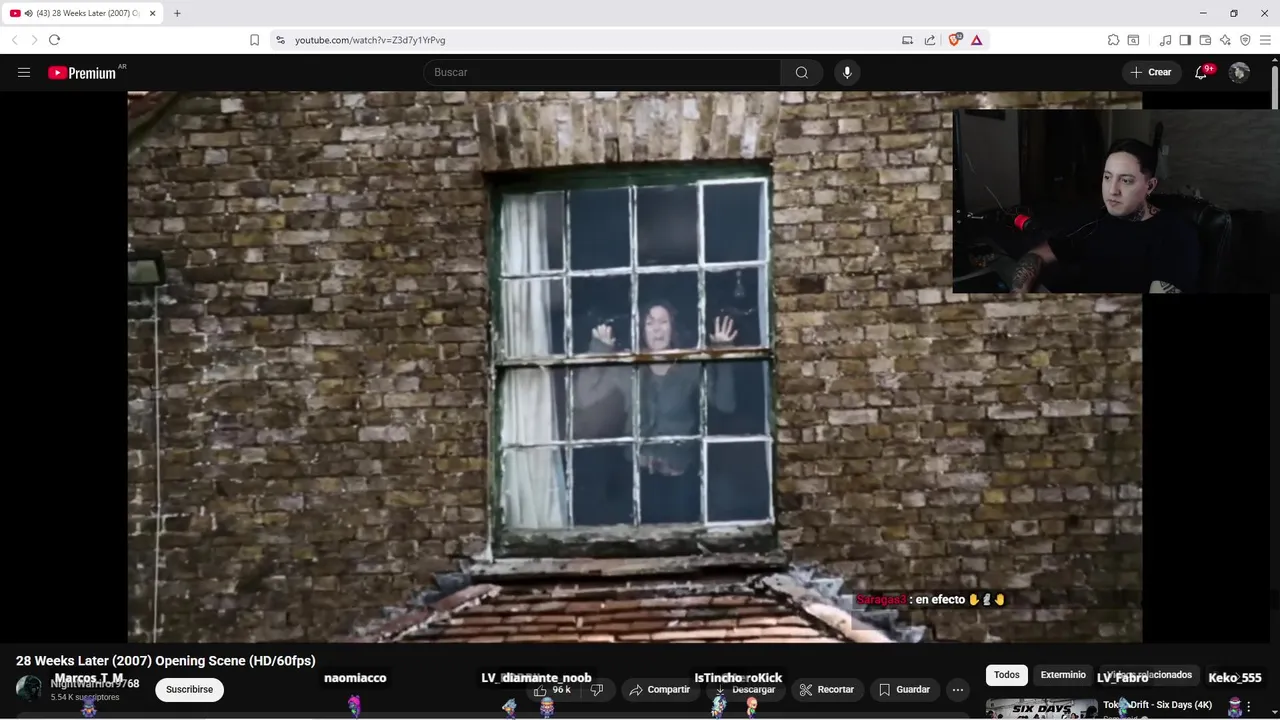Screen dimensions: 1280x720
Task: Open Brave Rewards triangle icon
Action: point(977,40)
